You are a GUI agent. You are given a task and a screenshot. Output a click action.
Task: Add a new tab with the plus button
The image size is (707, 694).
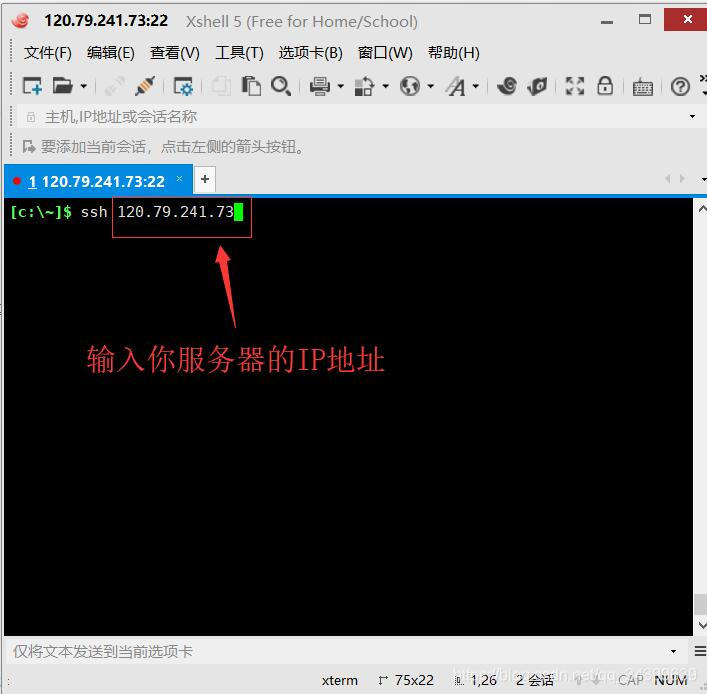click(205, 179)
